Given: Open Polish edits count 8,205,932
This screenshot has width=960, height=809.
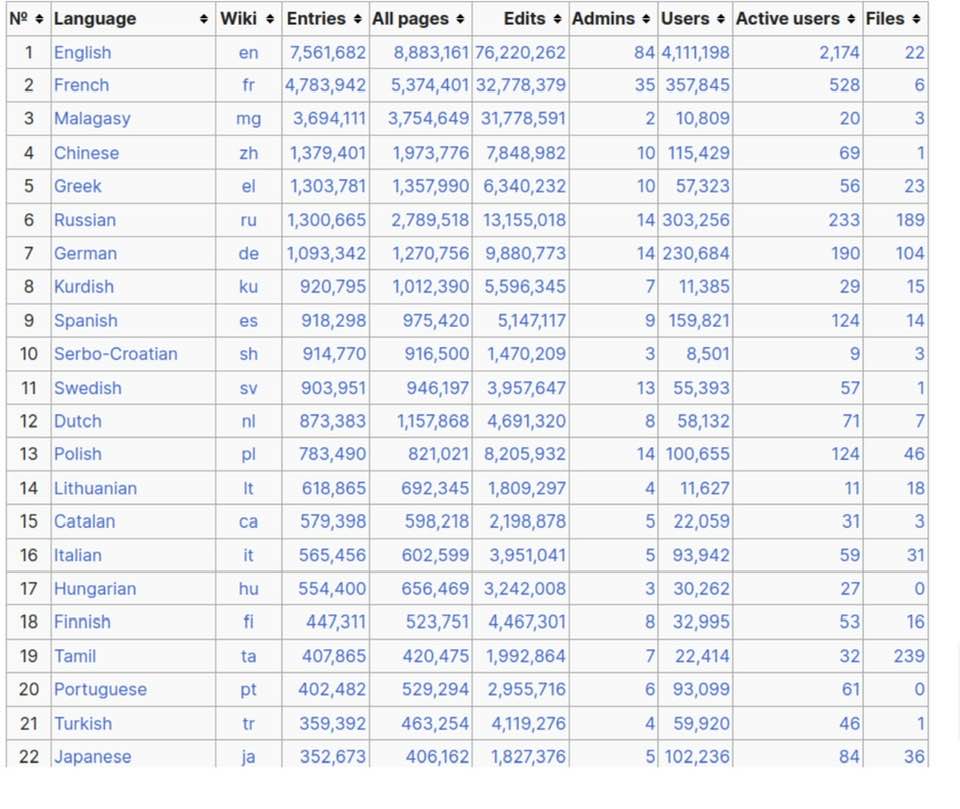Looking at the screenshot, I should [x=525, y=454].
